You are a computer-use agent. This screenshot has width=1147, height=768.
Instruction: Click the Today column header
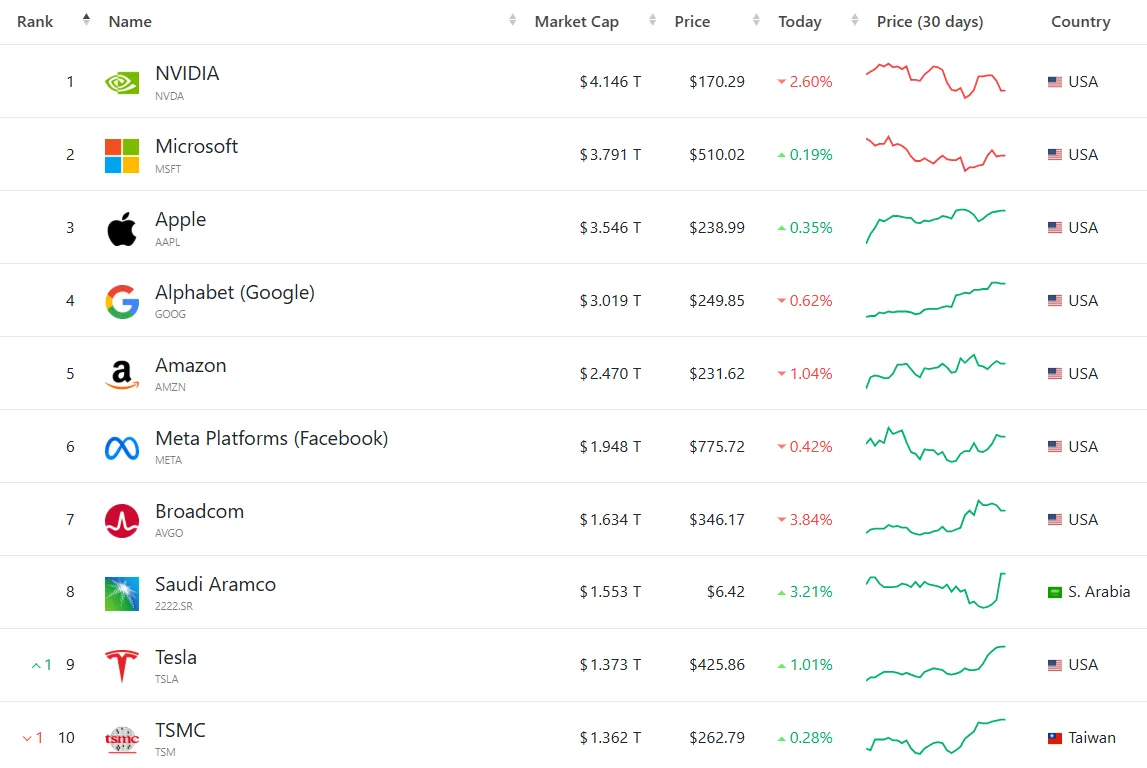pos(800,22)
